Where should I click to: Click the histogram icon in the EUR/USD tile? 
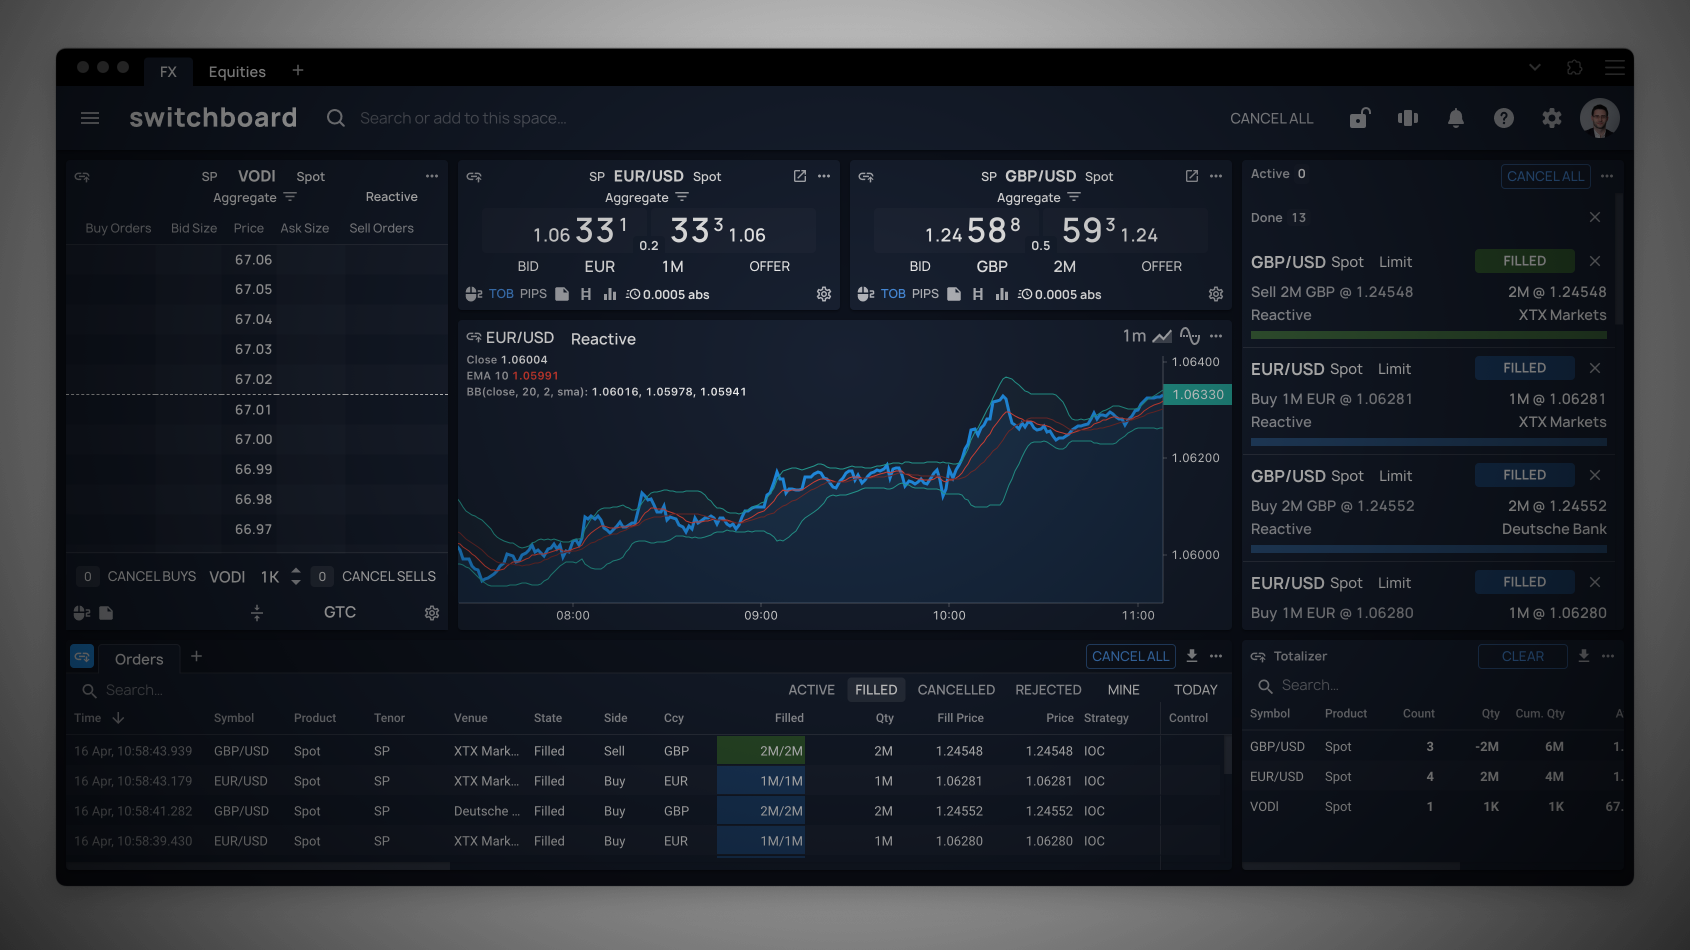point(611,294)
